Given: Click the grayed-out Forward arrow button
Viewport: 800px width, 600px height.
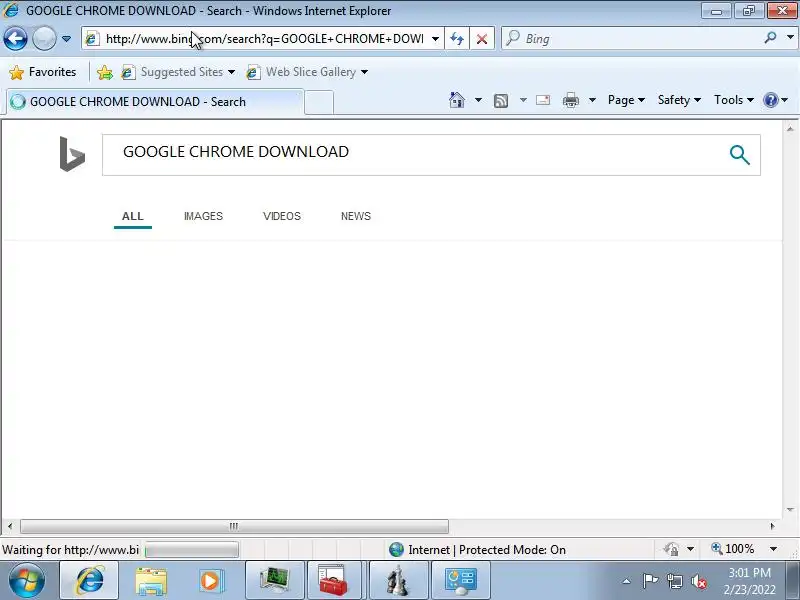Looking at the screenshot, I should click(44, 38).
